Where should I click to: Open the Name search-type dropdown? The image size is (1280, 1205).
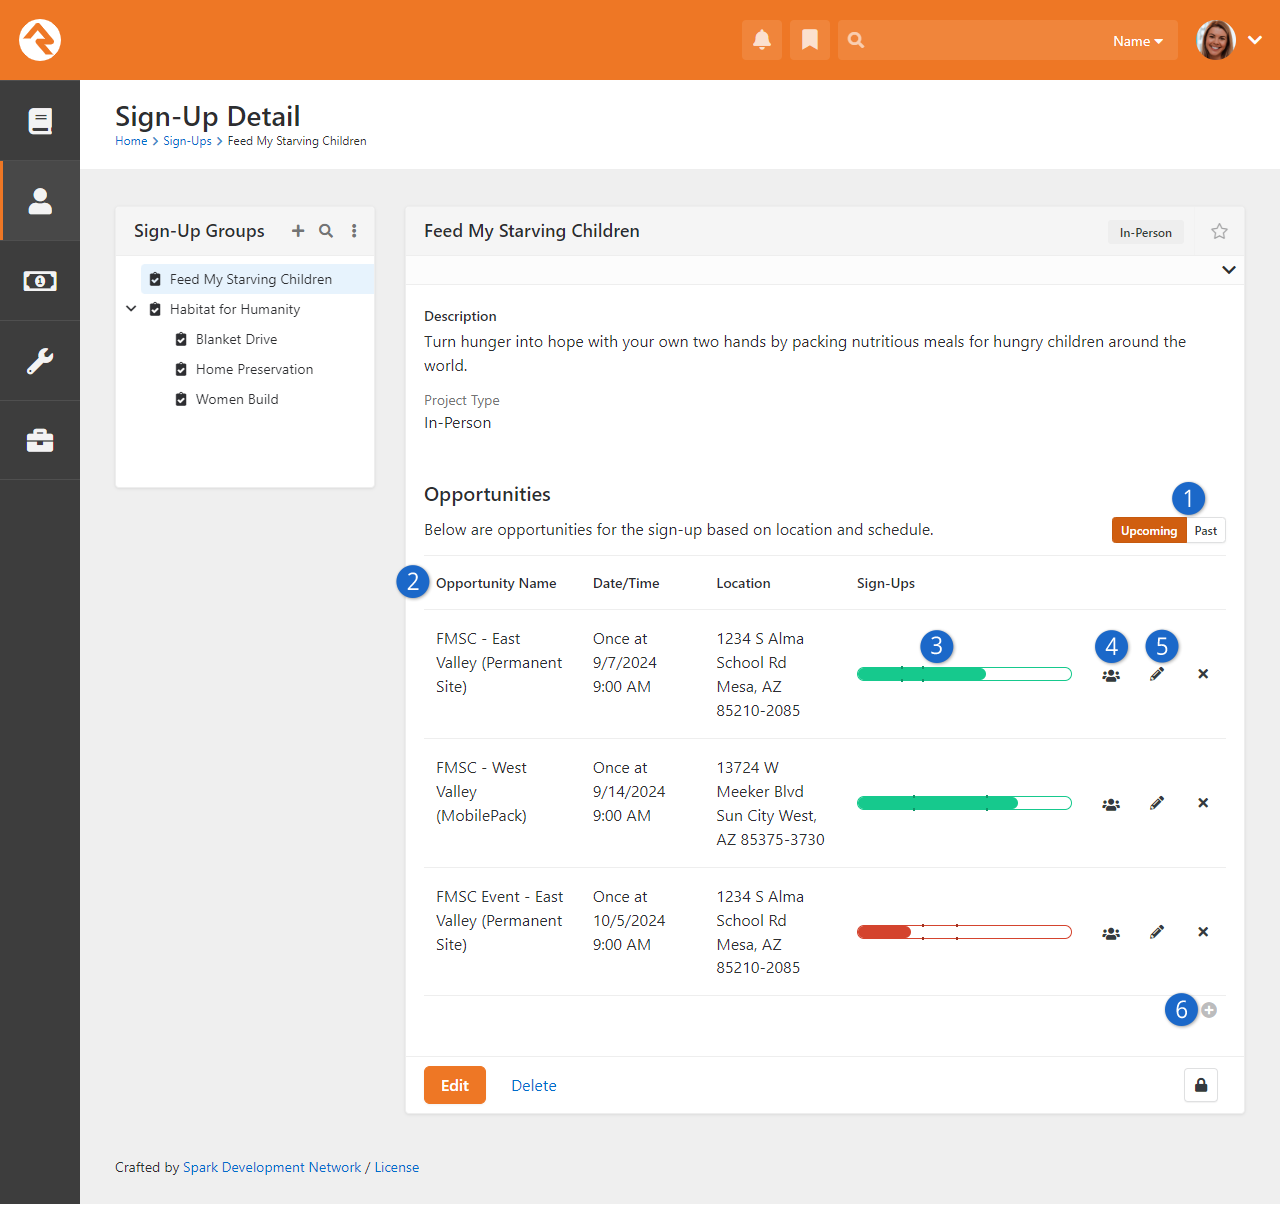click(x=1138, y=41)
